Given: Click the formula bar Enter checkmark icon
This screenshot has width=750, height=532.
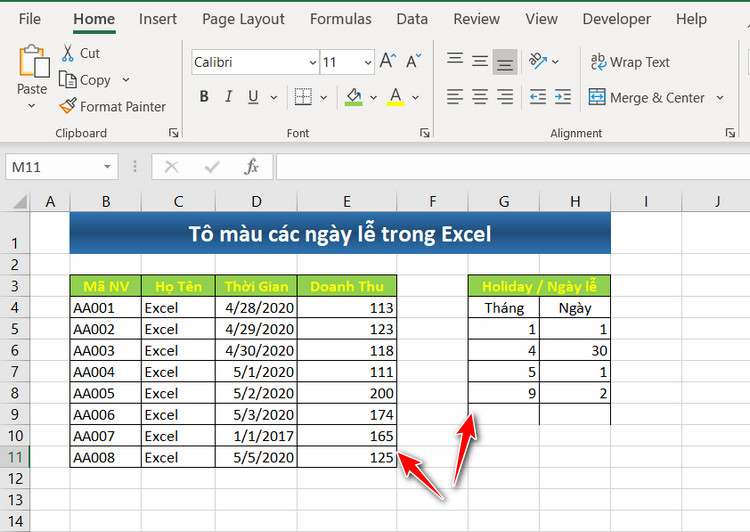Looking at the screenshot, I should (211, 166).
